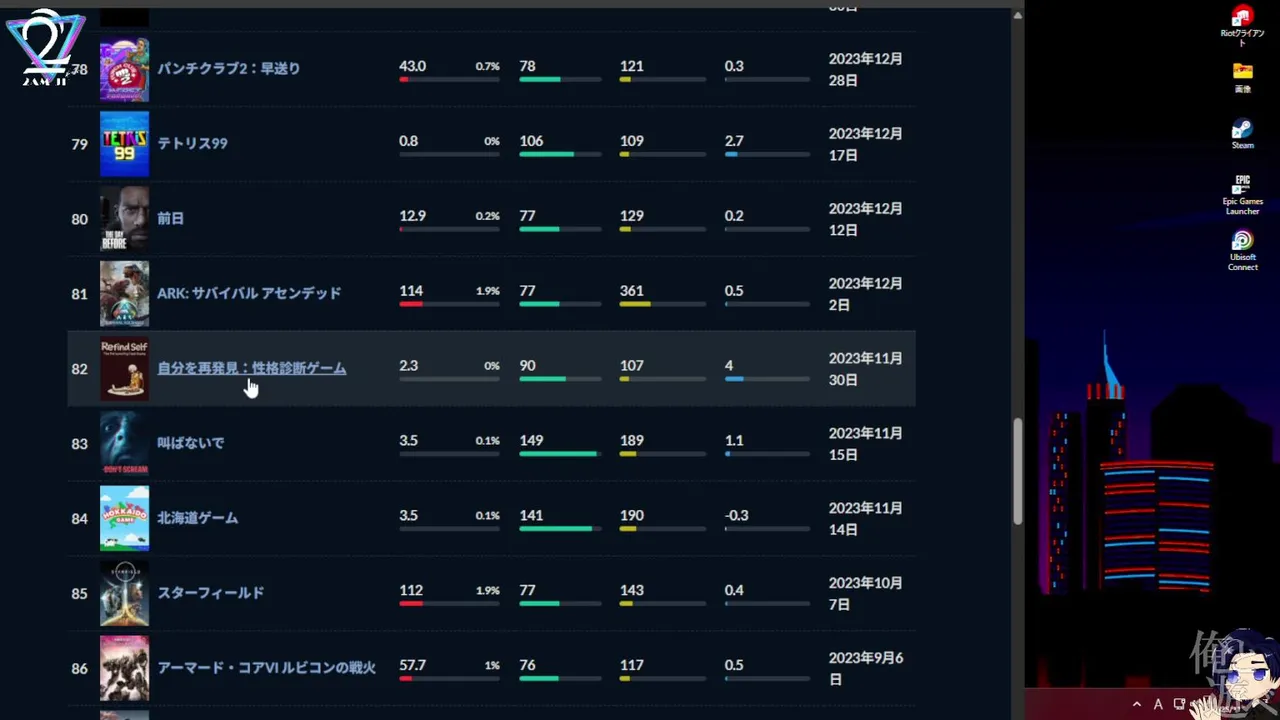This screenshot has width=1280, height=720.
Task: Click the Punch Club 2 cover thumbnail
Action: tap(124, 69)
